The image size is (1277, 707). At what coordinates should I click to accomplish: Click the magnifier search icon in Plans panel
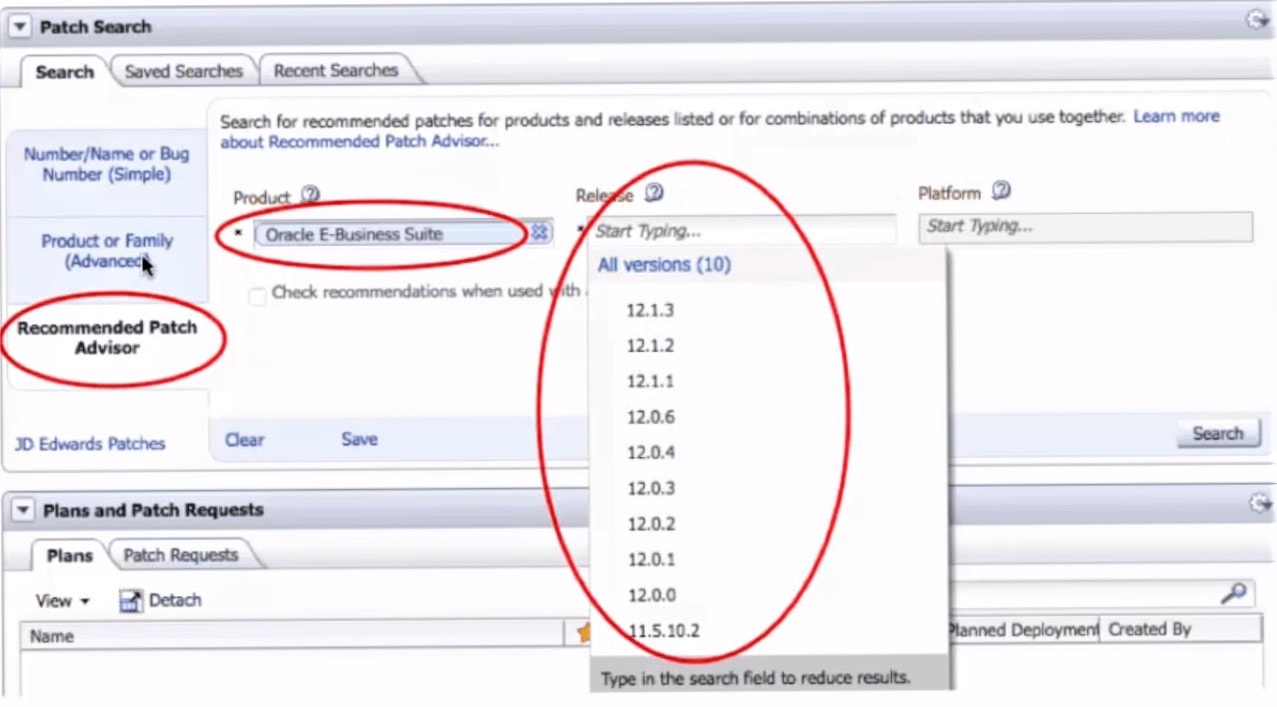(x=1235, y=594)
